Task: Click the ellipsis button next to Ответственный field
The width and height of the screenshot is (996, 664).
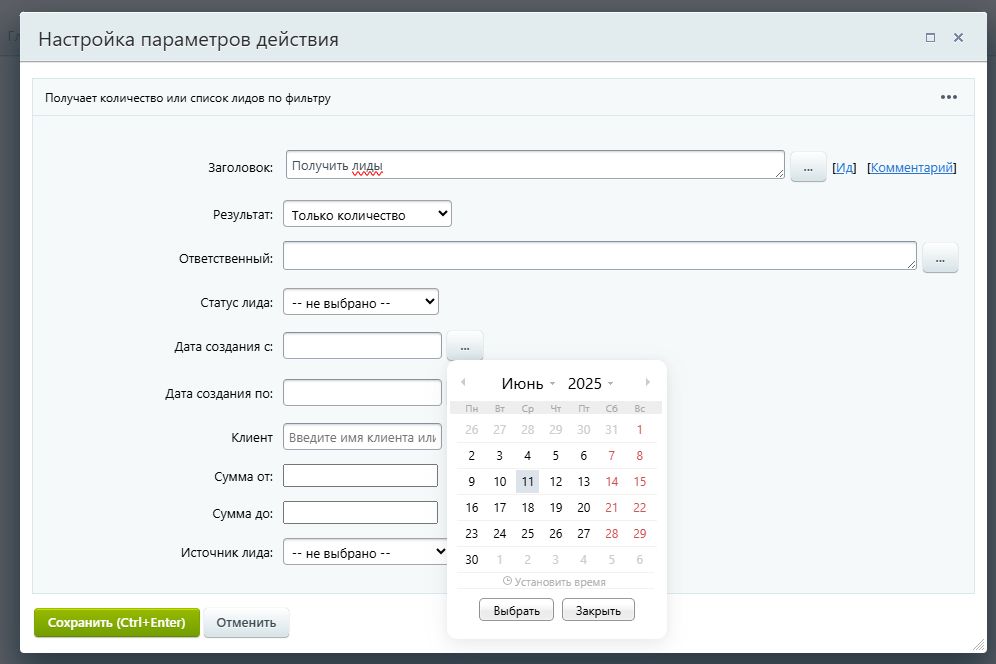Action: coord(940,258)
